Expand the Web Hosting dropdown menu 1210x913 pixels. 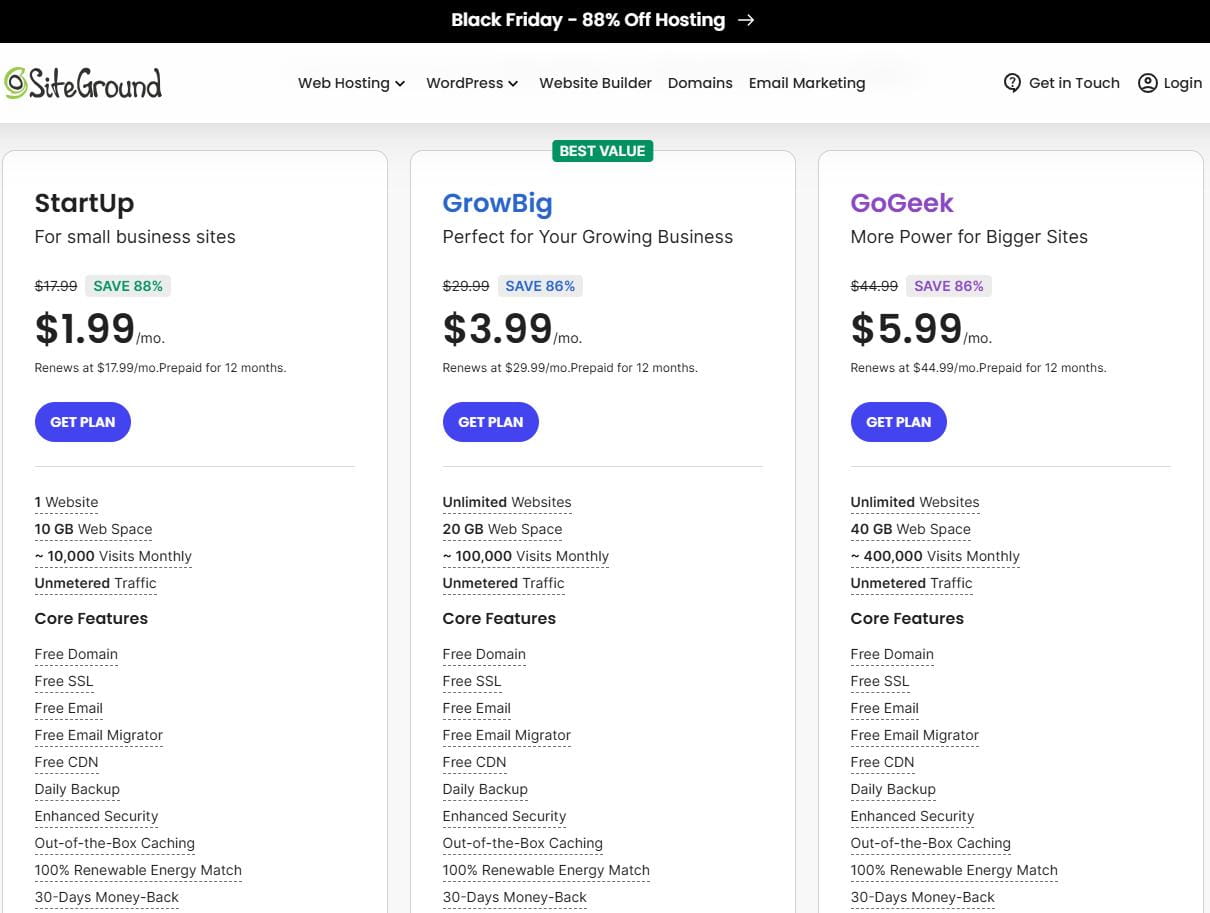[351, 83]
